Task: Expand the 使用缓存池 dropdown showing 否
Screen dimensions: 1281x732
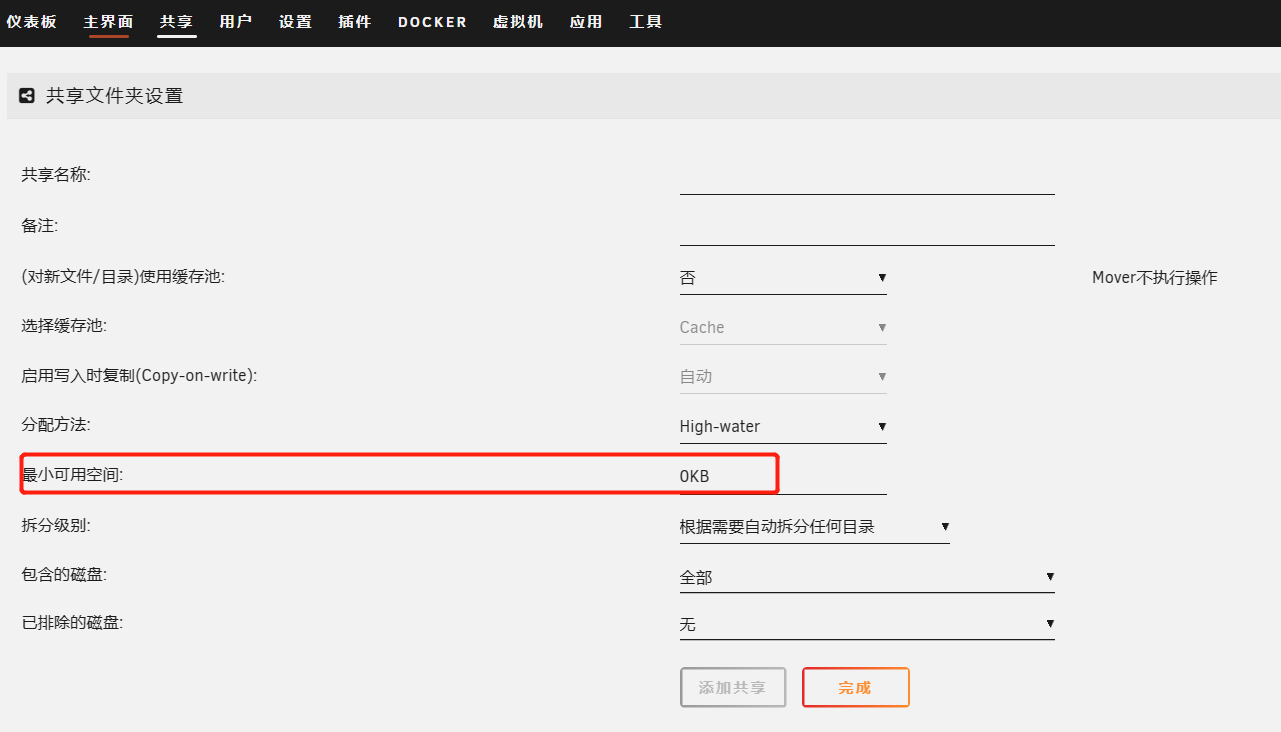Action: 782,278
